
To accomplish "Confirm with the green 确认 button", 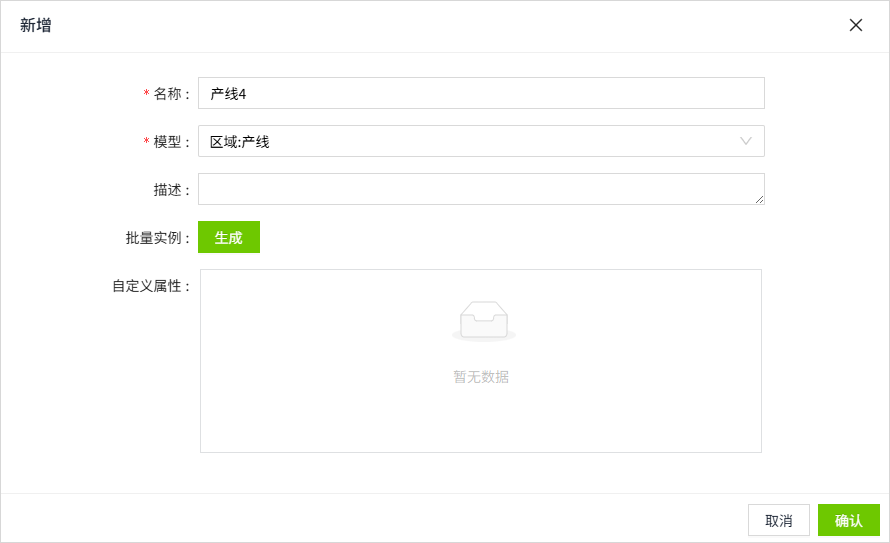I will tap(849, 520).
